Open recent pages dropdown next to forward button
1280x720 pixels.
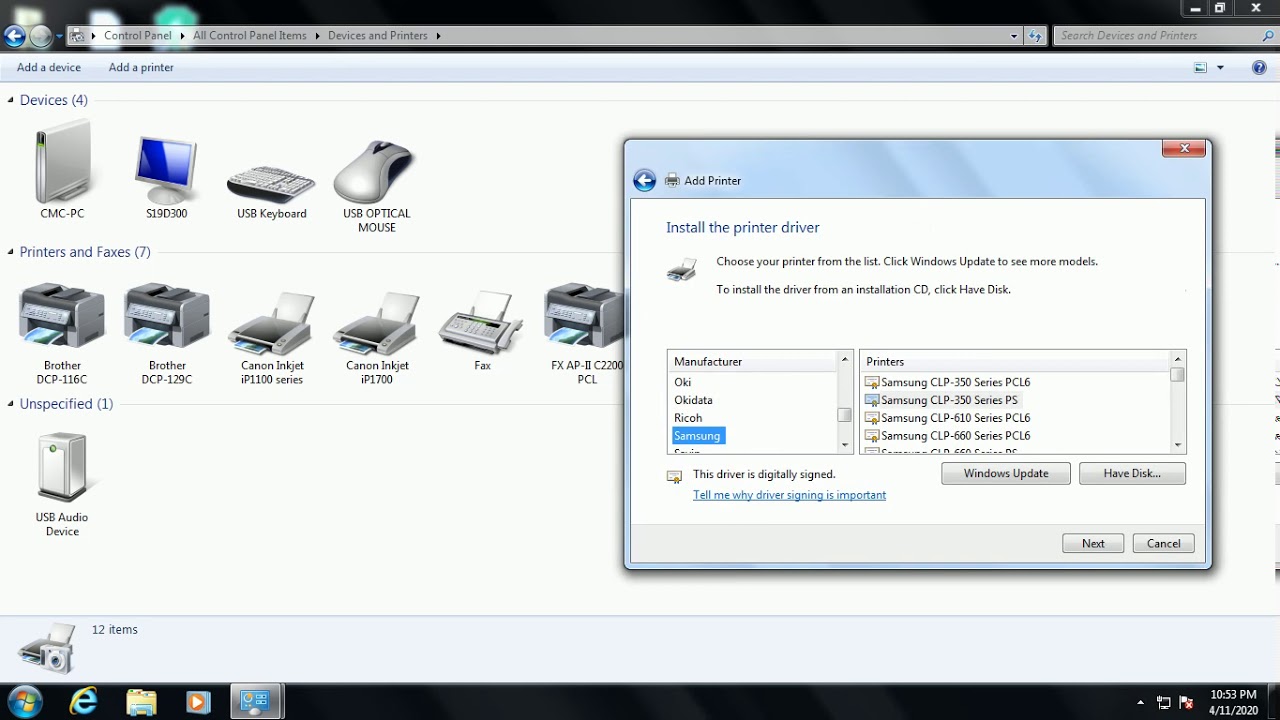(59, 36)
